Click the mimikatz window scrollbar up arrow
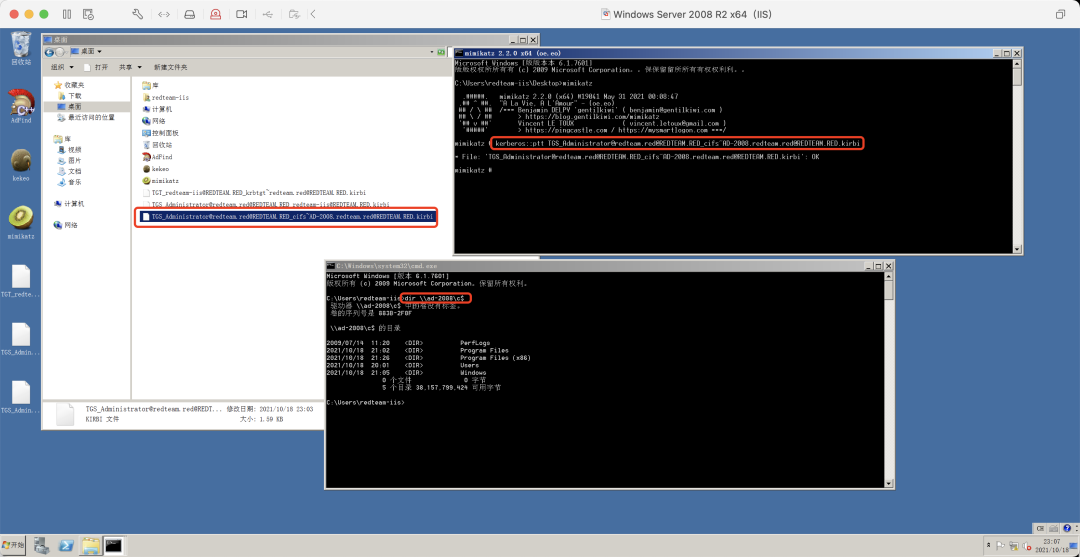This screenshot has height=557, width=1080. 1017,64
